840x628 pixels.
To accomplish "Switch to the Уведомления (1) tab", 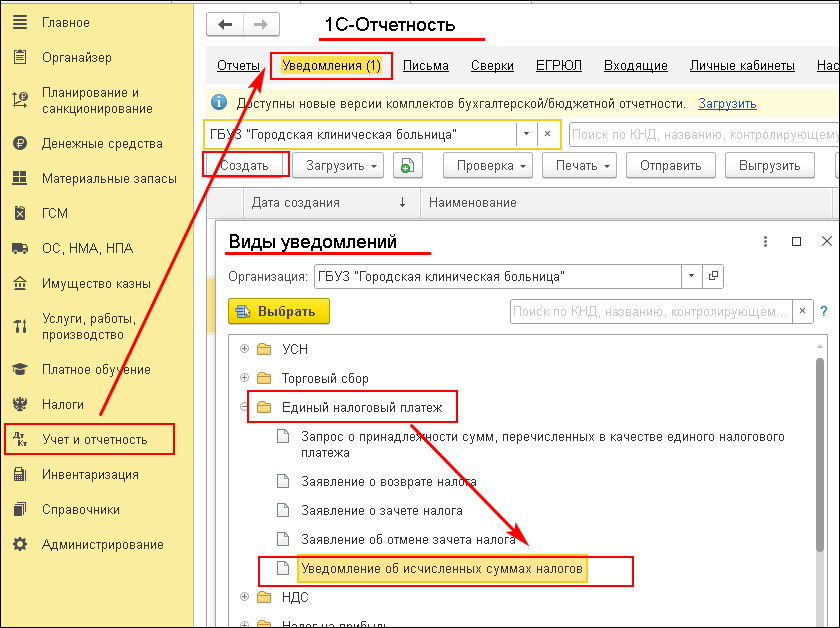I will [x=331, y=65].
